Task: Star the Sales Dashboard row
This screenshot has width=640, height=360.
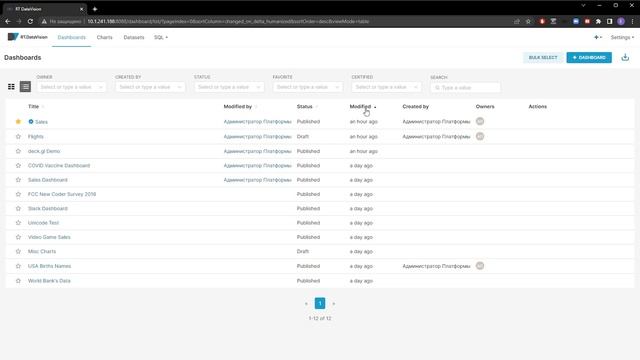Action: point(18,180)
